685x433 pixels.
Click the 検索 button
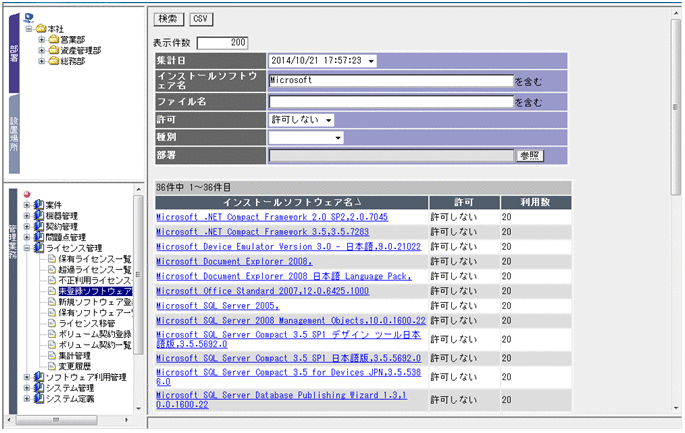point(169,19)
